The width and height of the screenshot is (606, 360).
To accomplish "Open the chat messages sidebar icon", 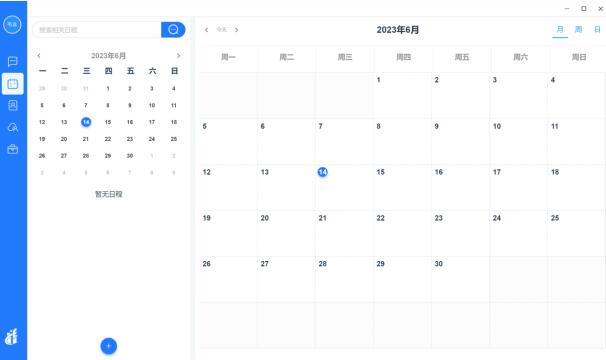I will click(12, 61).
